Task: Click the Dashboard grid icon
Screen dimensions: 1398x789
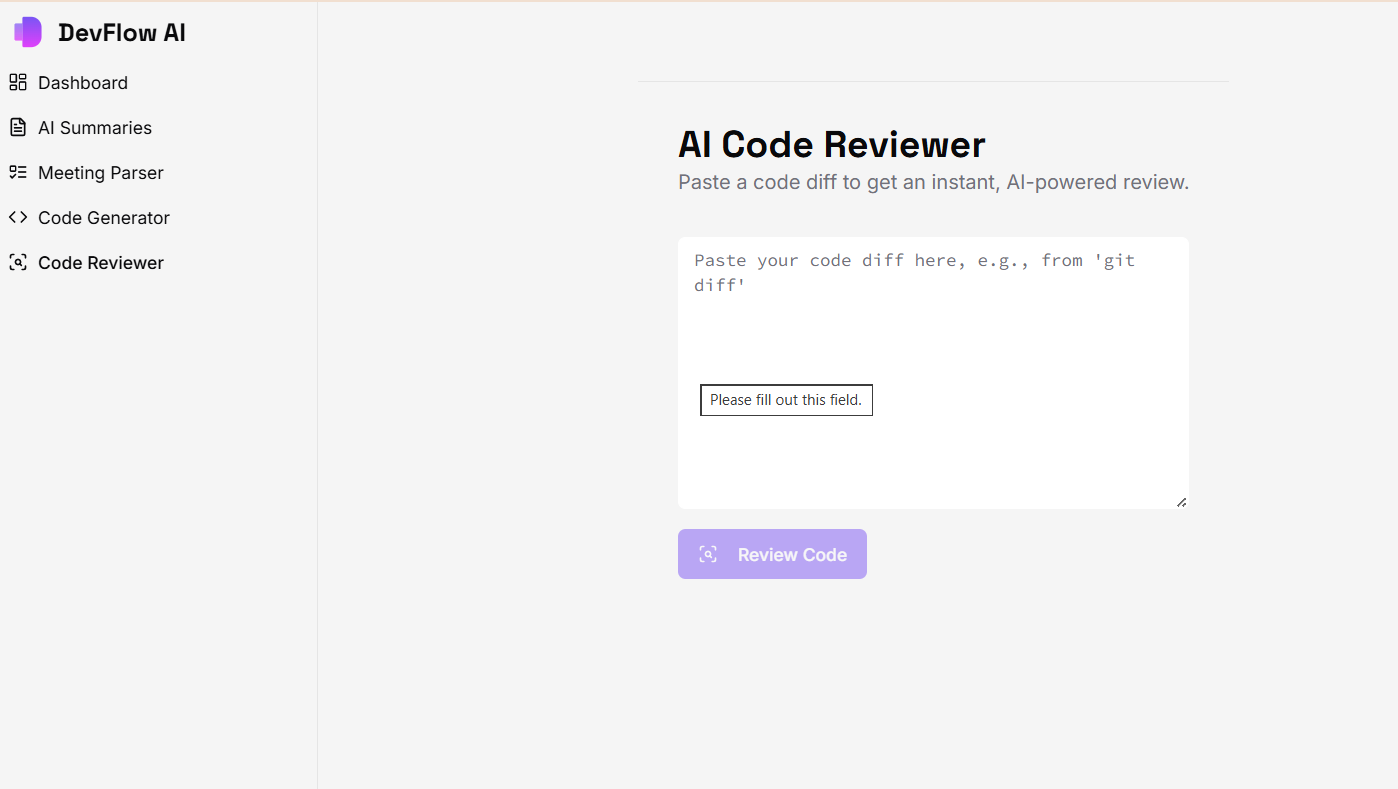Action: click(17, 82)
